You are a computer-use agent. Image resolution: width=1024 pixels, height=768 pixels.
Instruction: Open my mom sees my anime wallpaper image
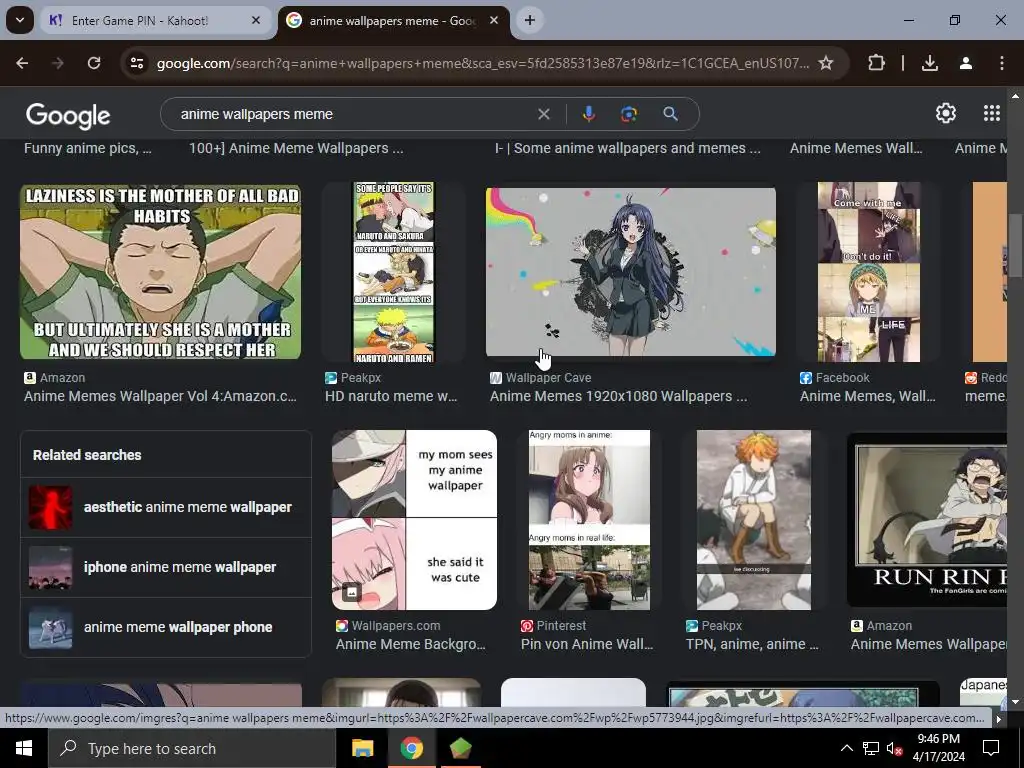tap(414, 520)
